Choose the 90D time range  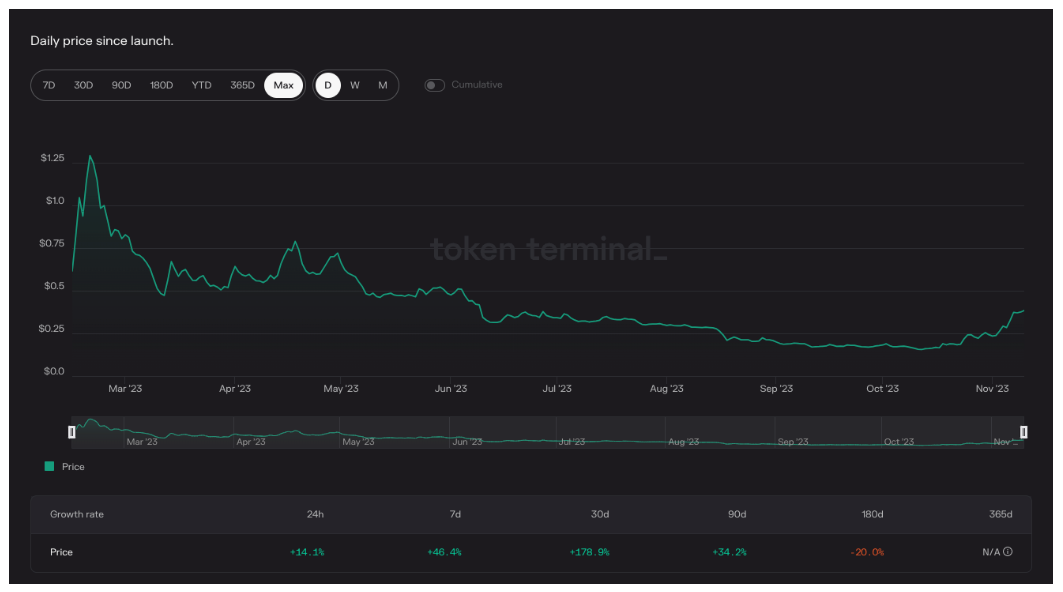click(x=121, y=85)
